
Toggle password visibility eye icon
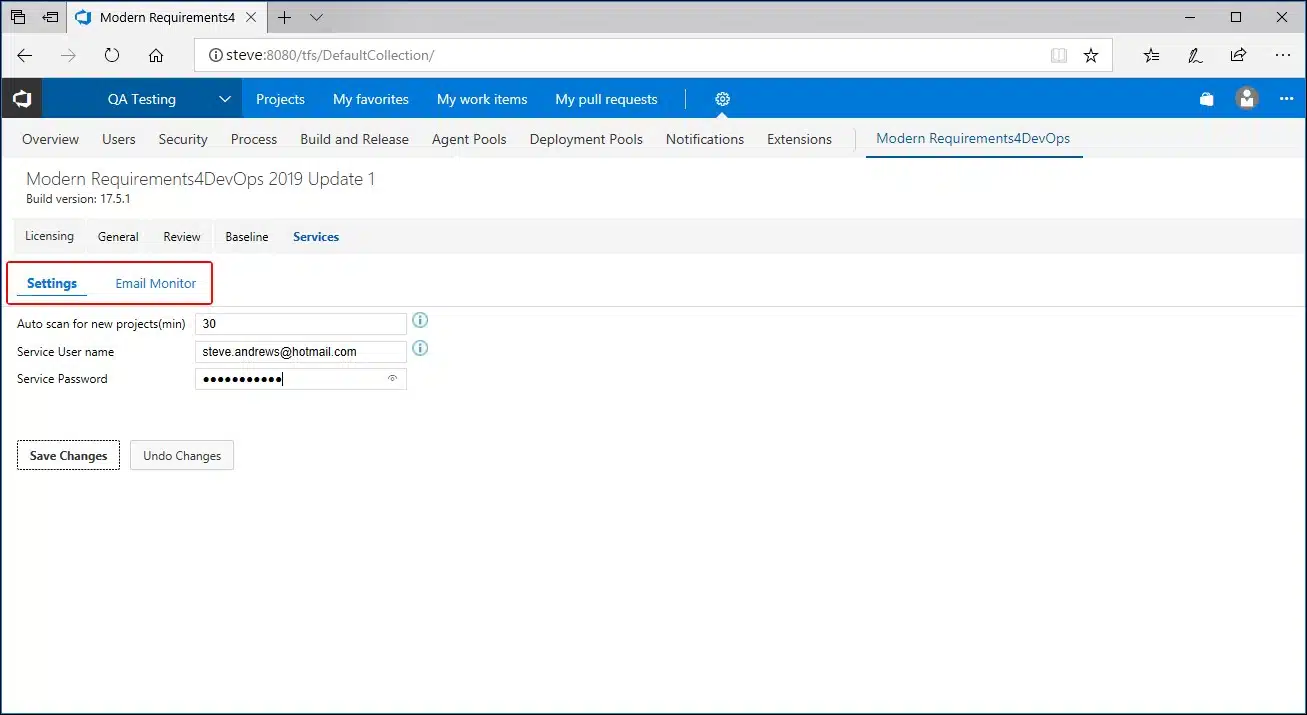pyautogui.click(x=393, y=379)
